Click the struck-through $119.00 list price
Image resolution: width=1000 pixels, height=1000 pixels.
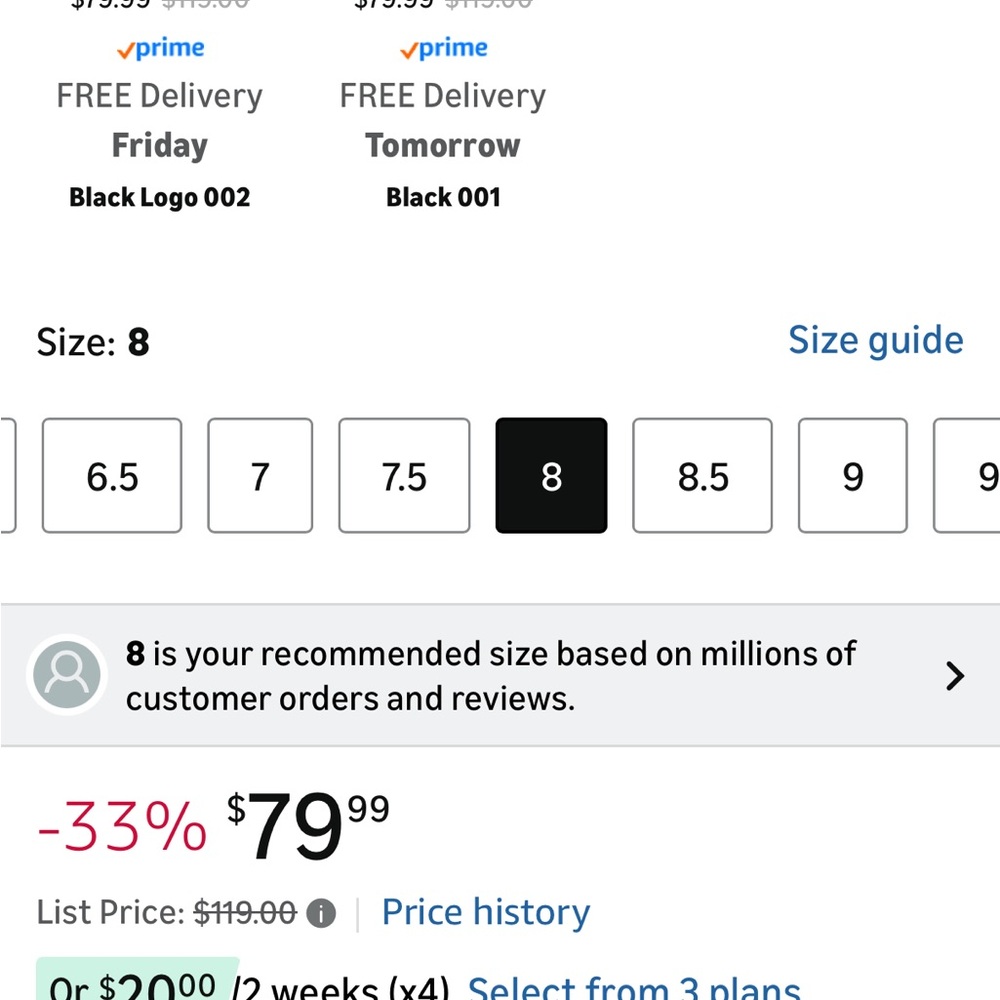245,913
